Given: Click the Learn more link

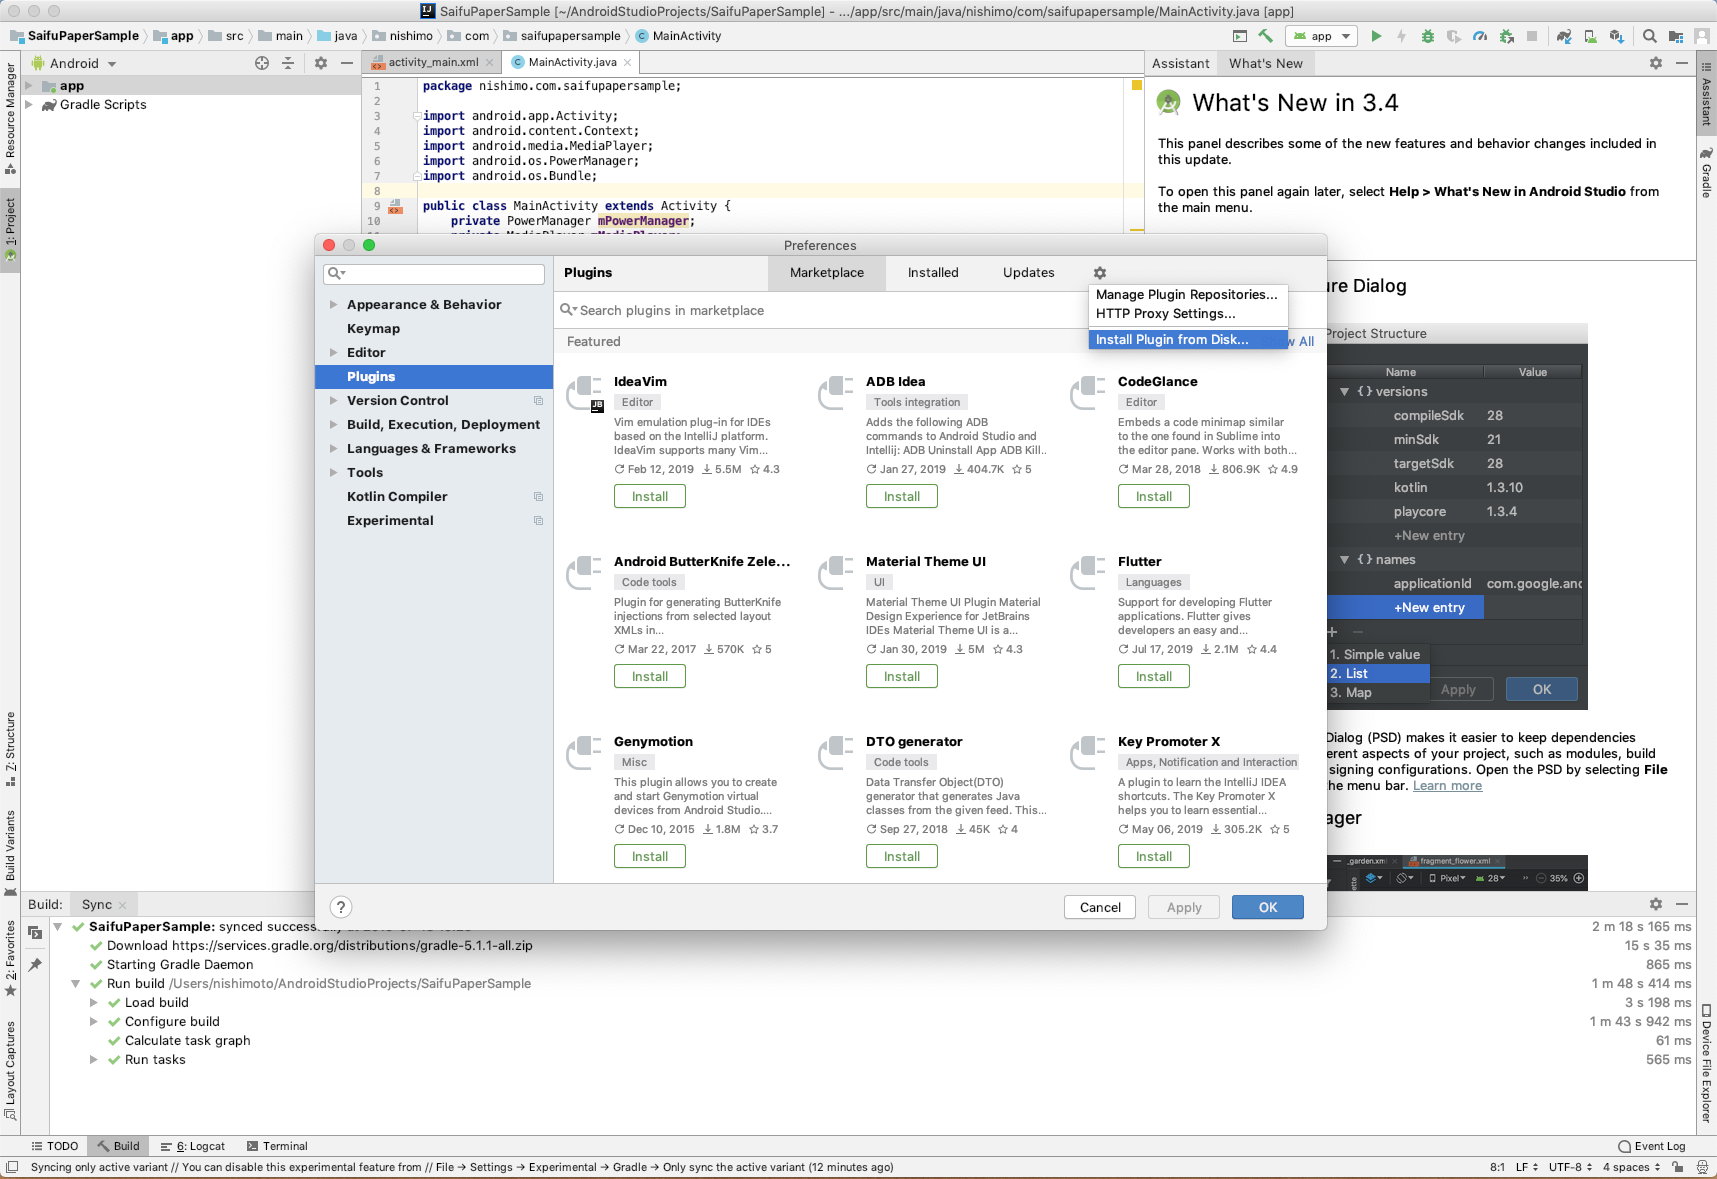Looking at the screenshot, I should 1447,785.
